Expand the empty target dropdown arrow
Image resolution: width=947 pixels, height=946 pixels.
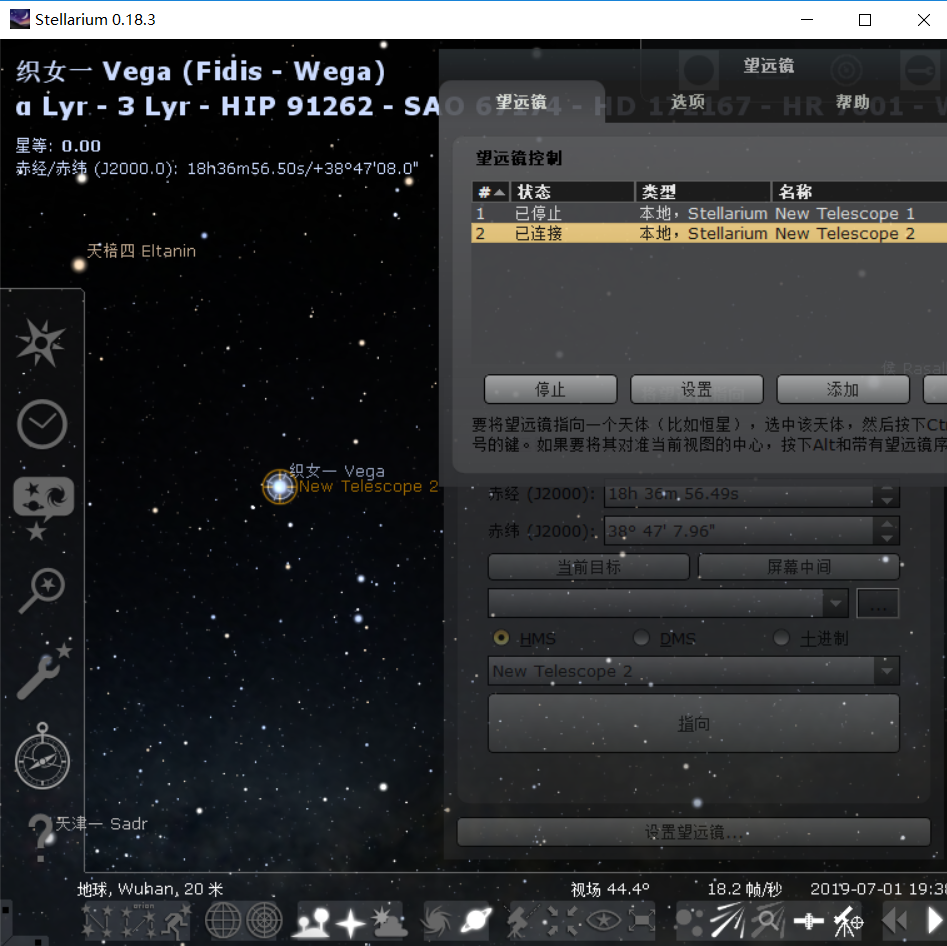tap(836, 603)
